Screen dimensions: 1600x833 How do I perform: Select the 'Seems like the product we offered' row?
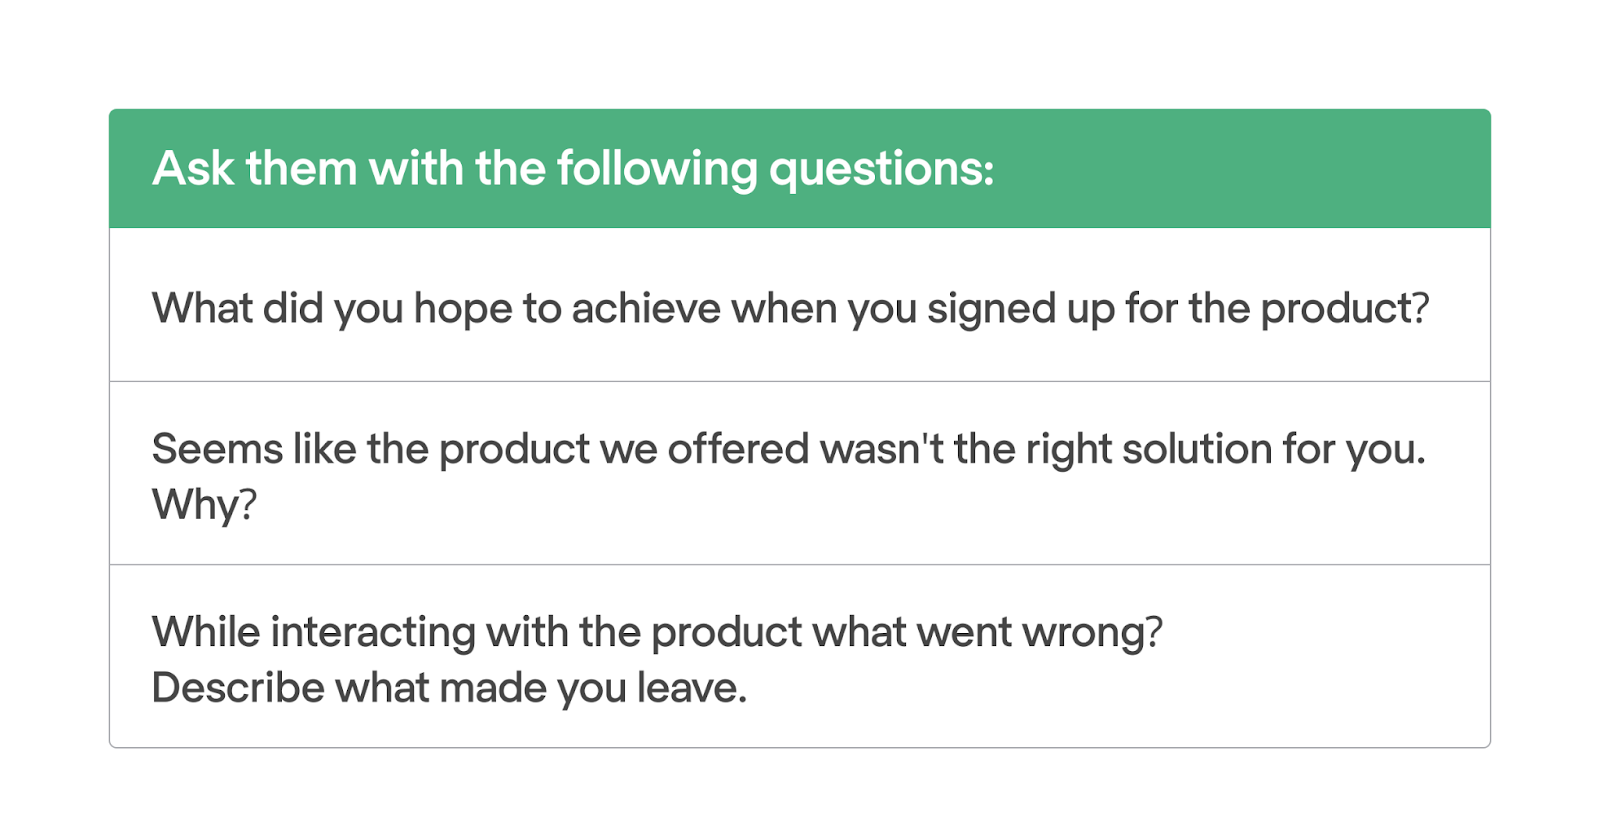(800, 473)
